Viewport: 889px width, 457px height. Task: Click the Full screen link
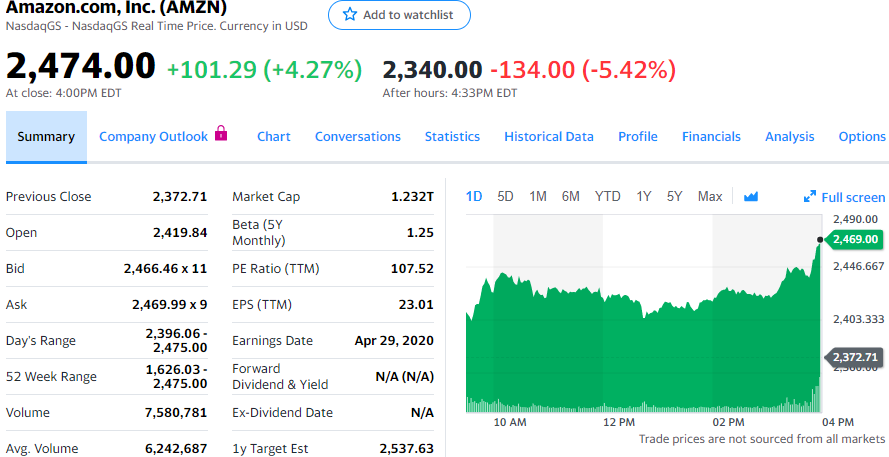click(x=853, y=198)
